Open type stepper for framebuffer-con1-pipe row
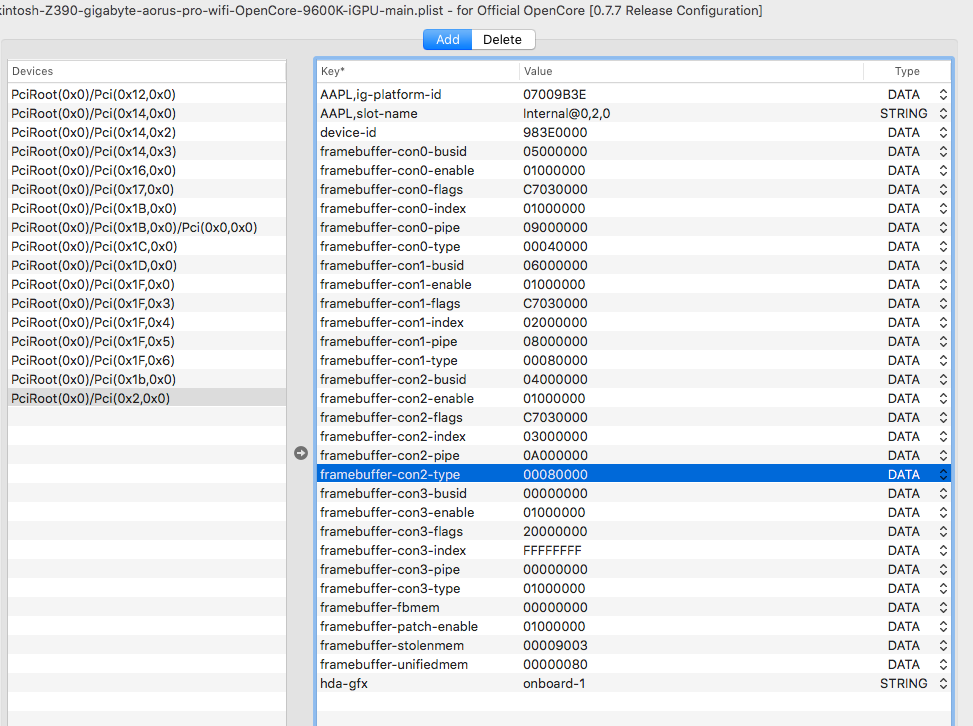The height and width of the screenshot is (726, 973). (943, 341)
